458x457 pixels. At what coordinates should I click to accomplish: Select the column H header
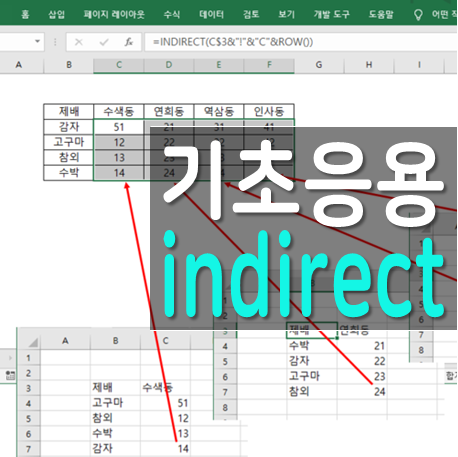(369, 65)
